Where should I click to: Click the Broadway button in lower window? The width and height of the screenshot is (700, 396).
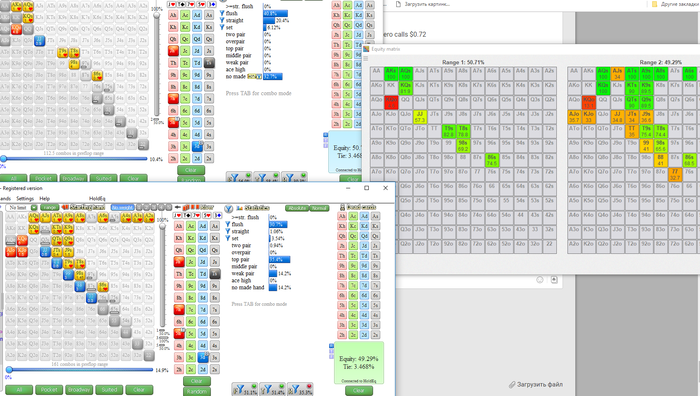click(79, 390)
